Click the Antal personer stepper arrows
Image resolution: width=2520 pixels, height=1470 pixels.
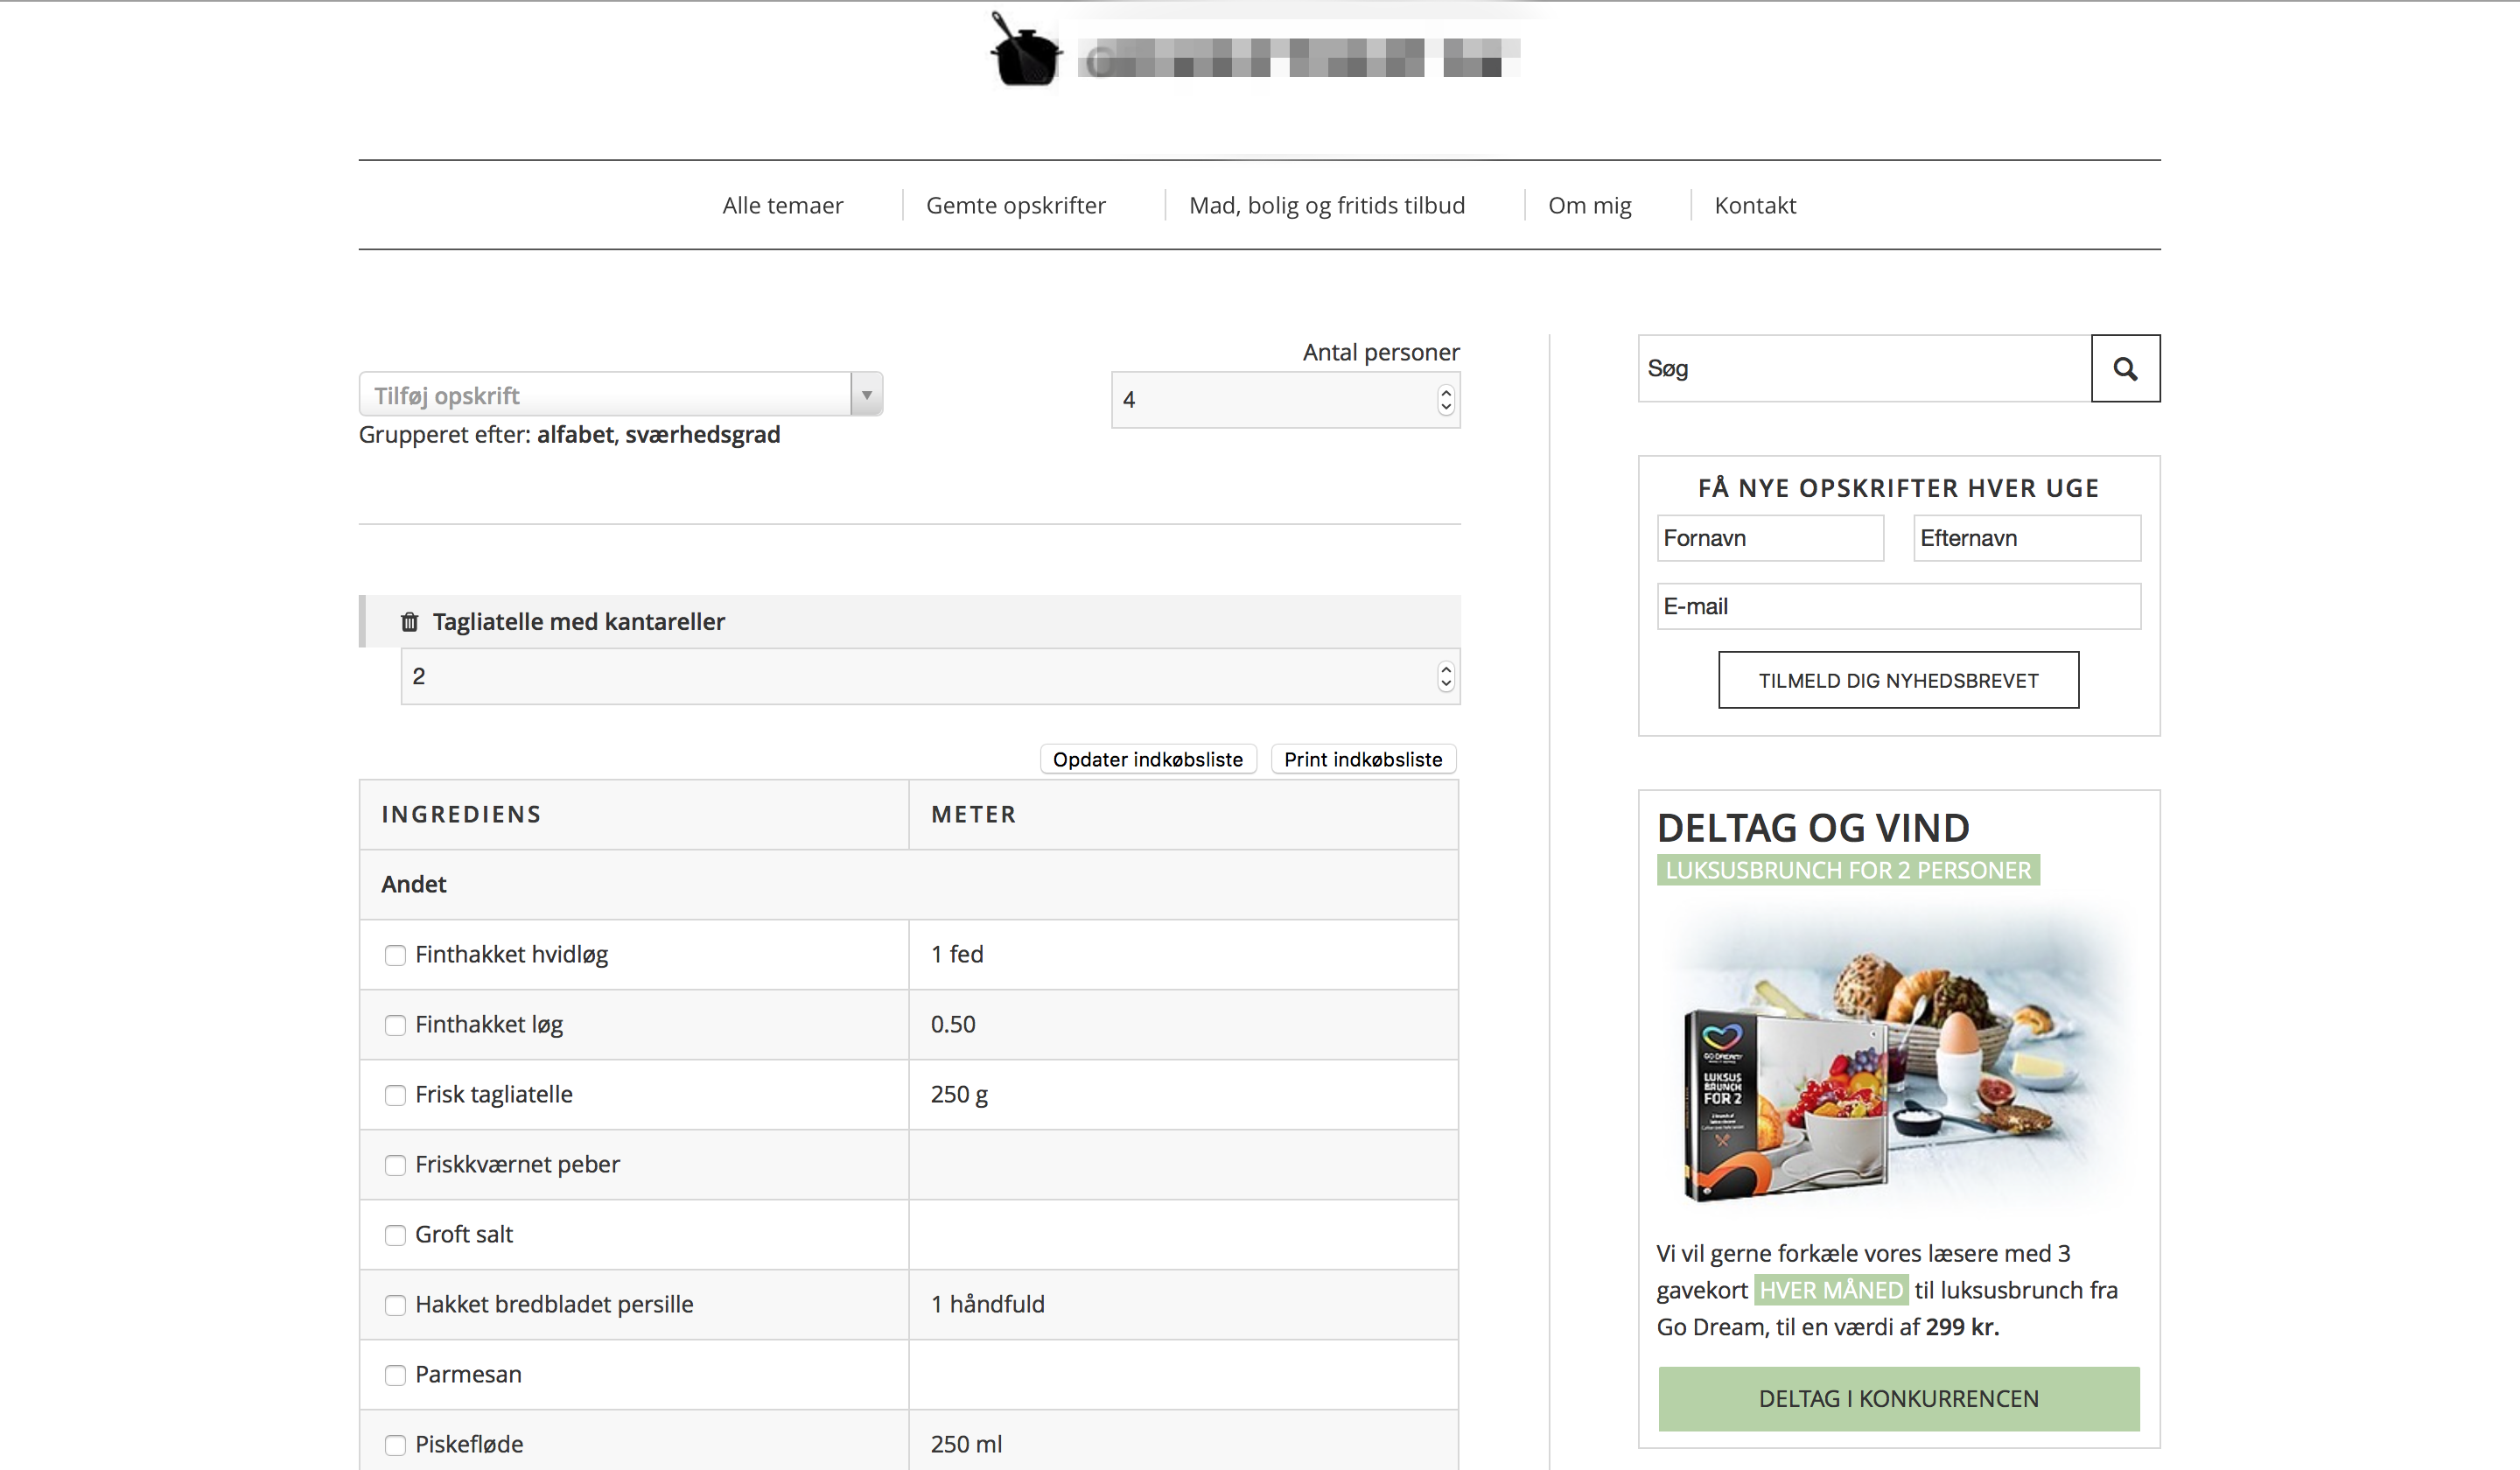pos(1445,400)
